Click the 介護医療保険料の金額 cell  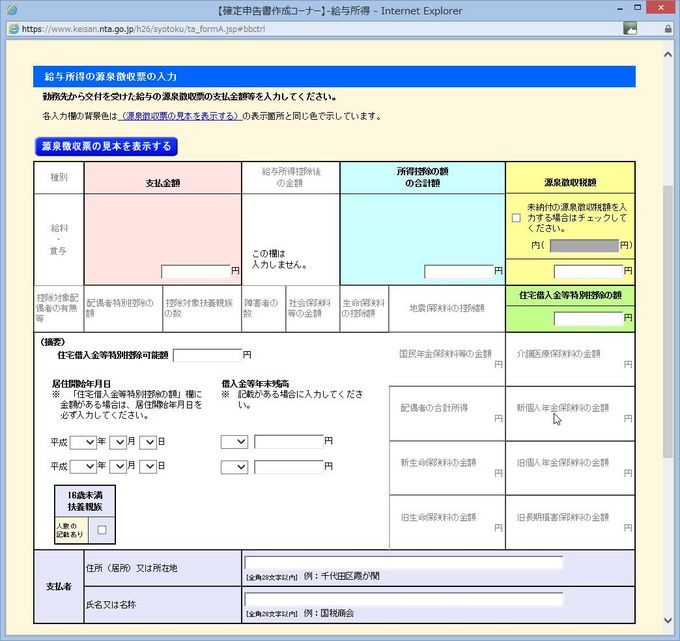[570, 359]
